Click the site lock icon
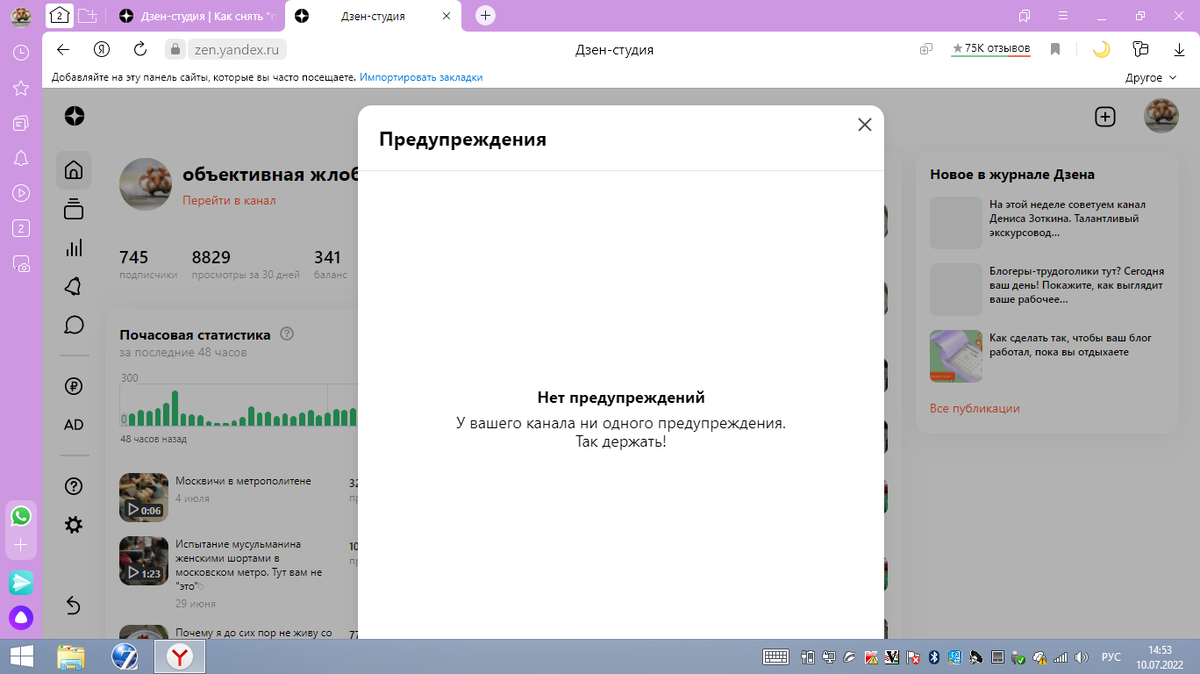This screenshot has width=1200, height=674. (x=174, y=49)
